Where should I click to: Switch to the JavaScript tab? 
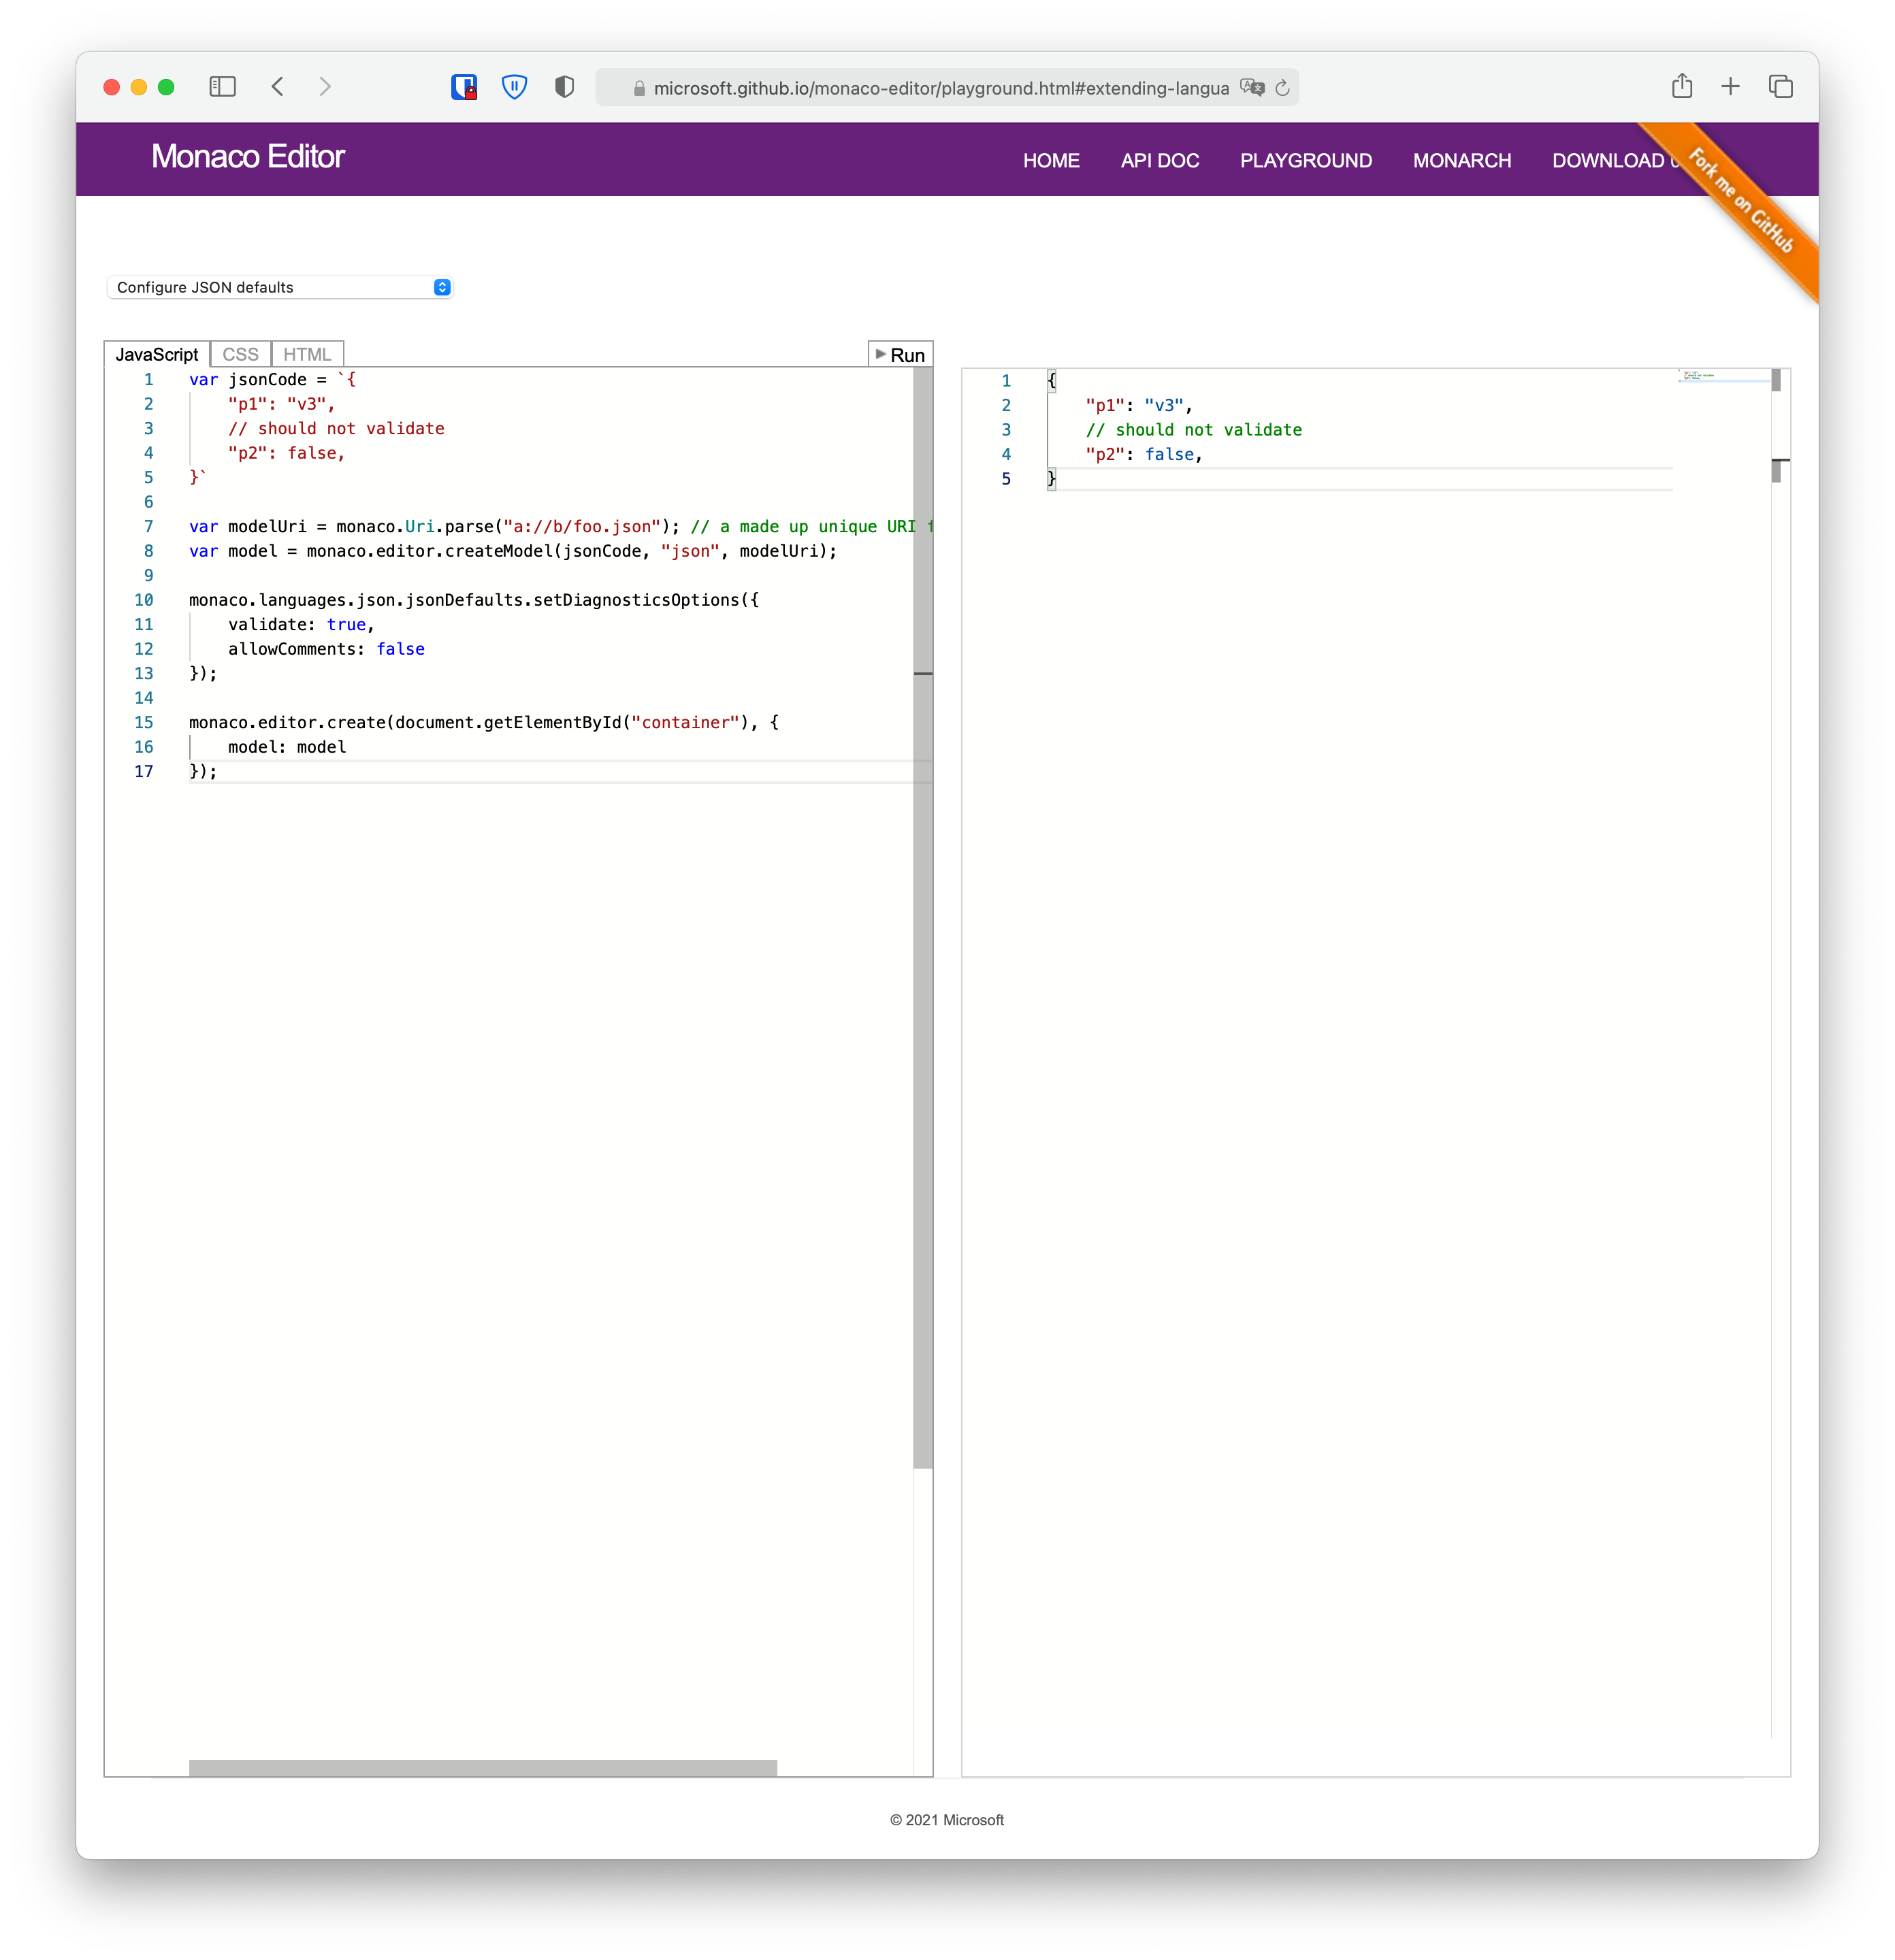(157, 354)
